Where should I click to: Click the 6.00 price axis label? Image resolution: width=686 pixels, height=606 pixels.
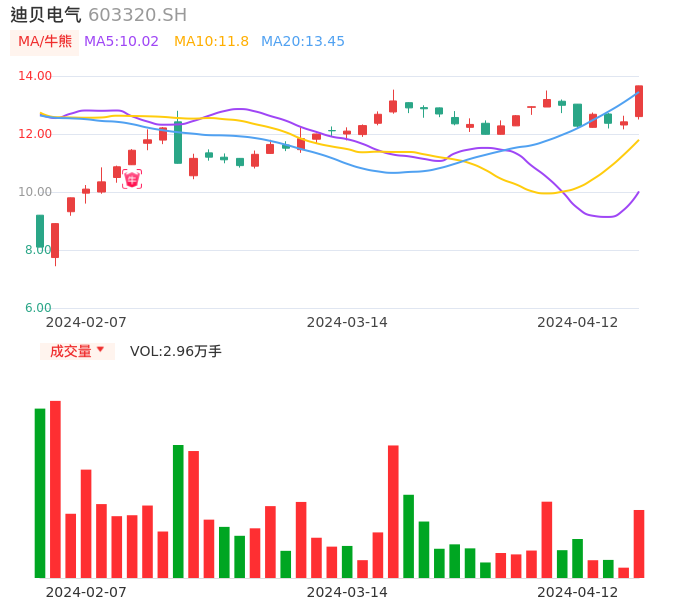click(x=38, y=308)
